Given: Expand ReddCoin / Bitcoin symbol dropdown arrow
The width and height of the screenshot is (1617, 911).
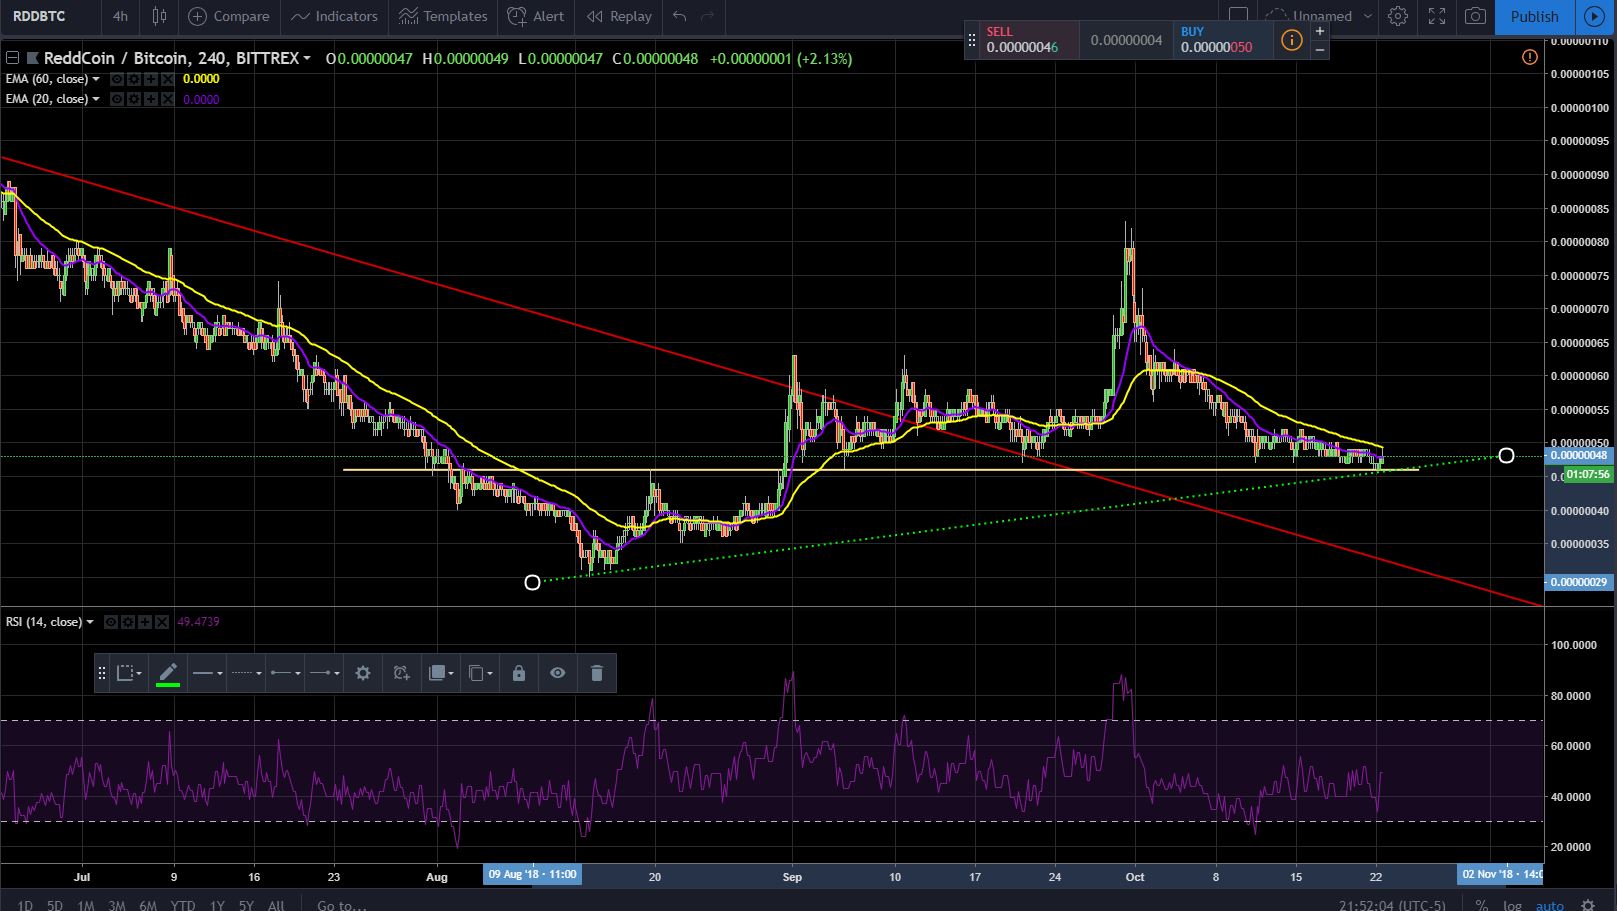Looking at the screenshot, I should (x=307, y=59).
